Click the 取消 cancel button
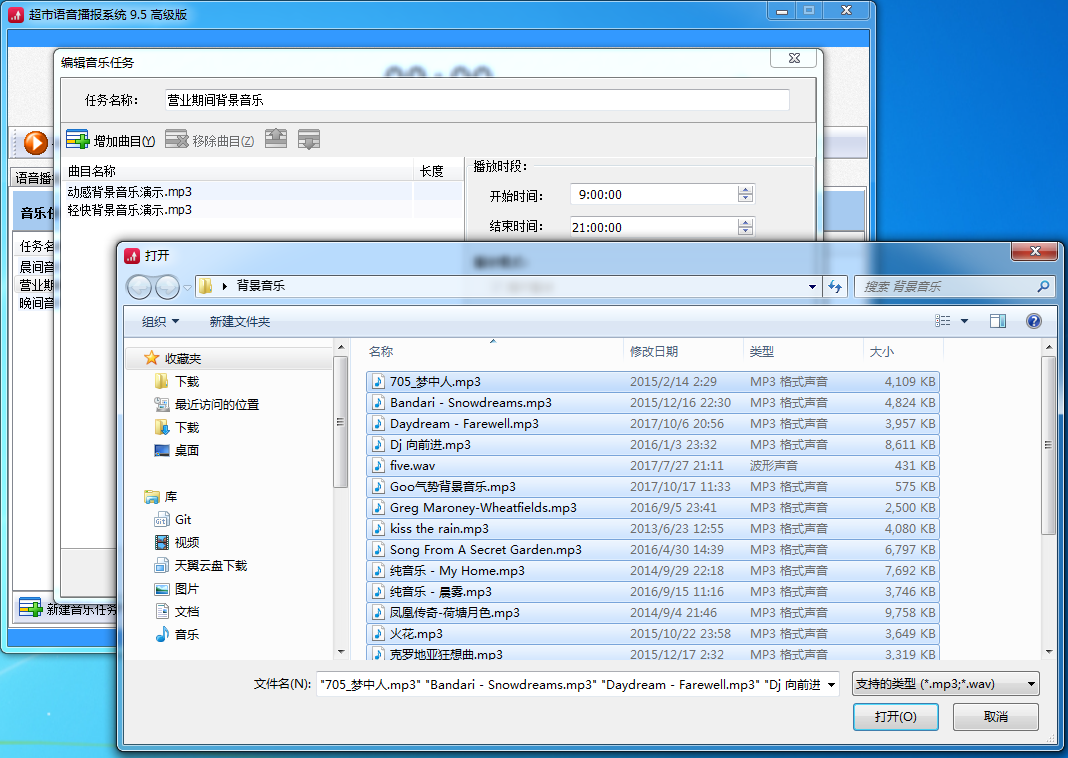Image resolution: width=1068 pixels, height=758 pixels. (996, 716)
